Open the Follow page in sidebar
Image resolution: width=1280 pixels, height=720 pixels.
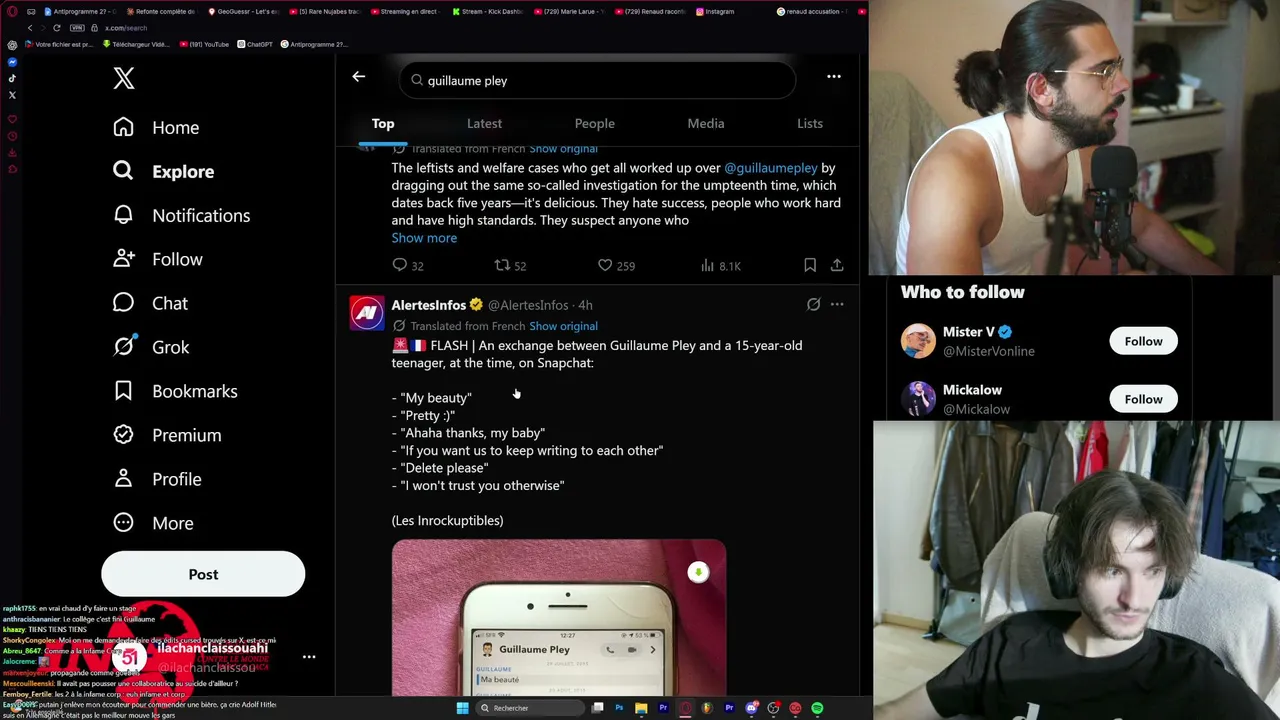pyautogui.click(x=158, y=259)
